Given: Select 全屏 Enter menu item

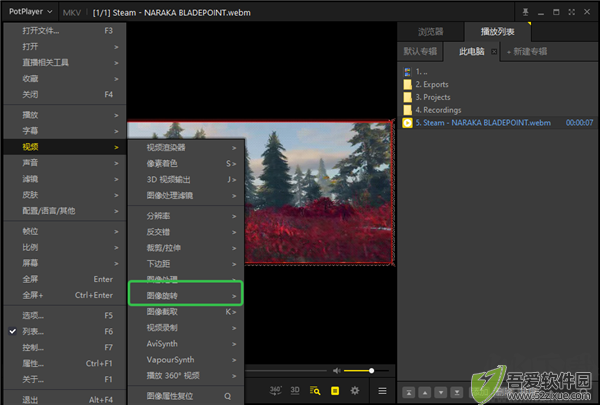Looking at the screenshot, I should click(65, 279).
